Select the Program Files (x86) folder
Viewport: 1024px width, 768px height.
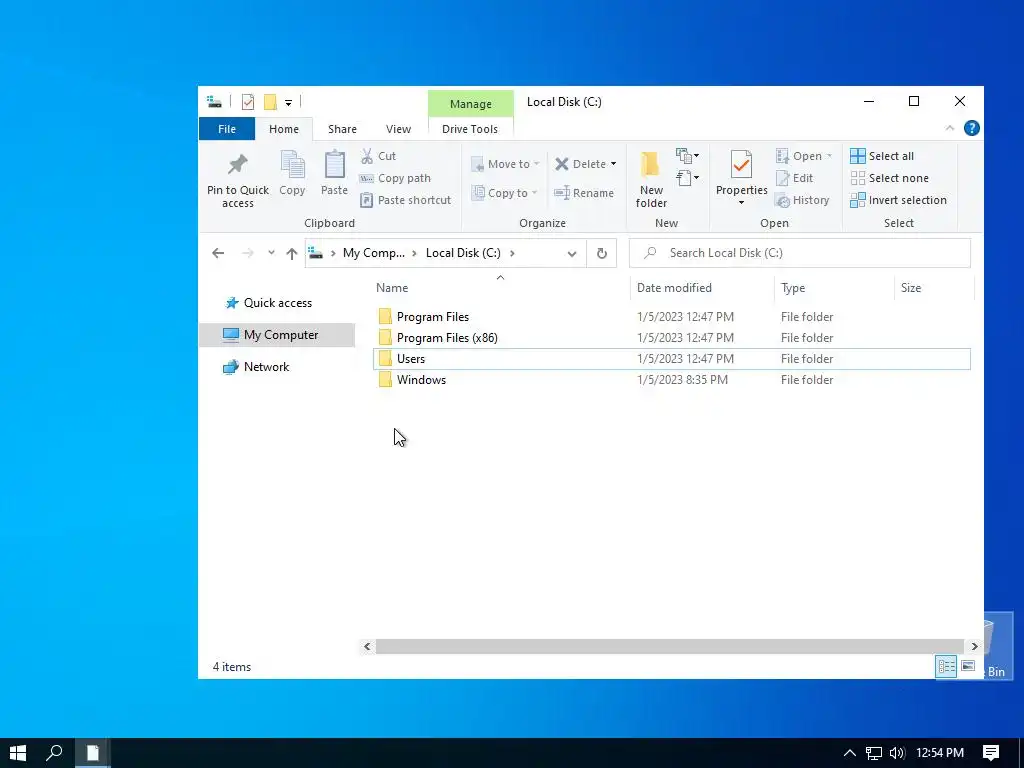[x=671, y=338]
